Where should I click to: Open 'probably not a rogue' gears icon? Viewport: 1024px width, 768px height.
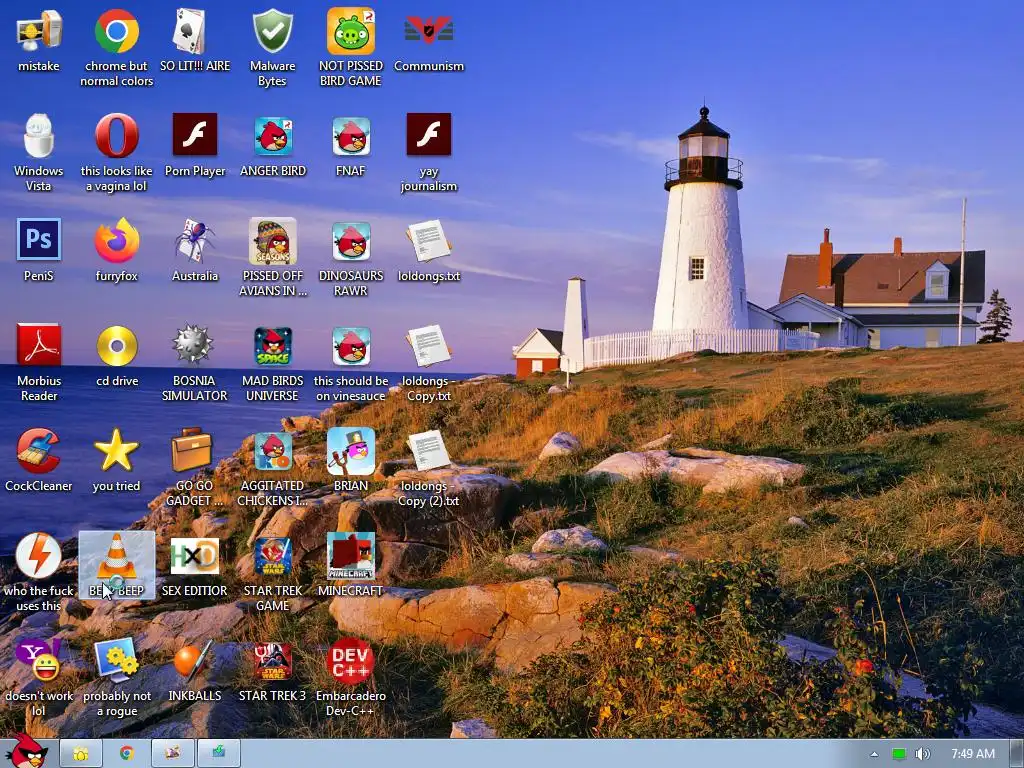pyautogui.click(x=116, y=660)
